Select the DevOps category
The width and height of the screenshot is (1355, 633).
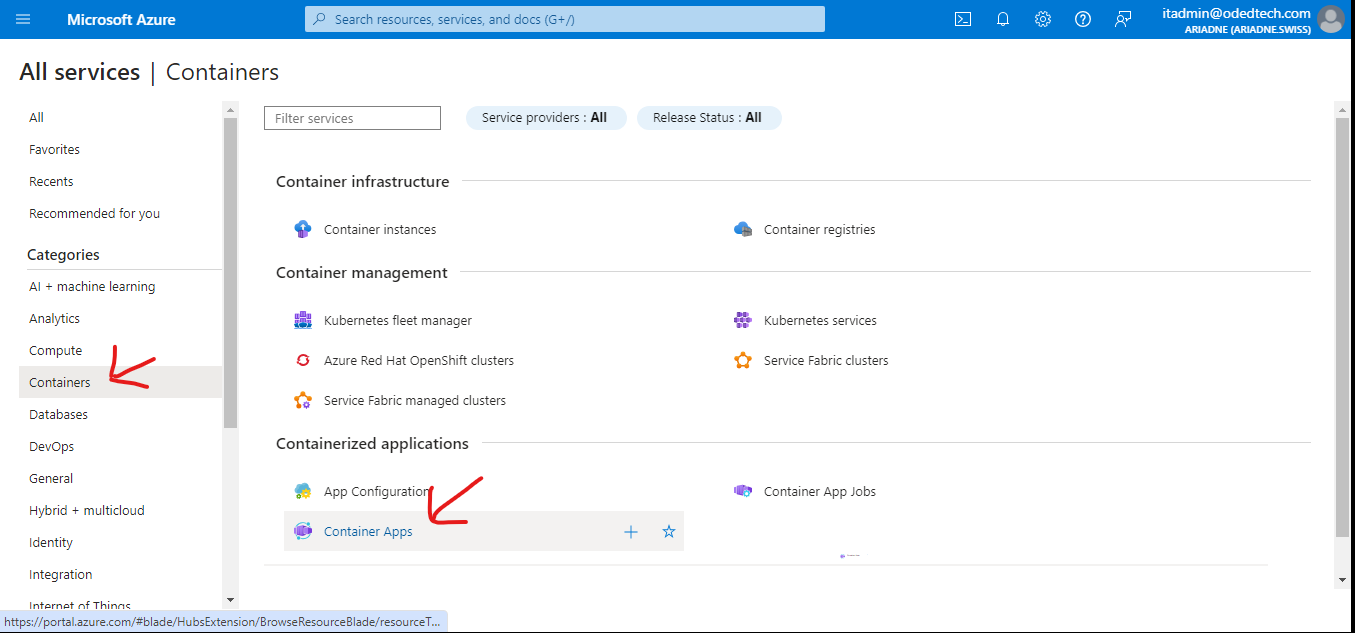tap(51, 446)
